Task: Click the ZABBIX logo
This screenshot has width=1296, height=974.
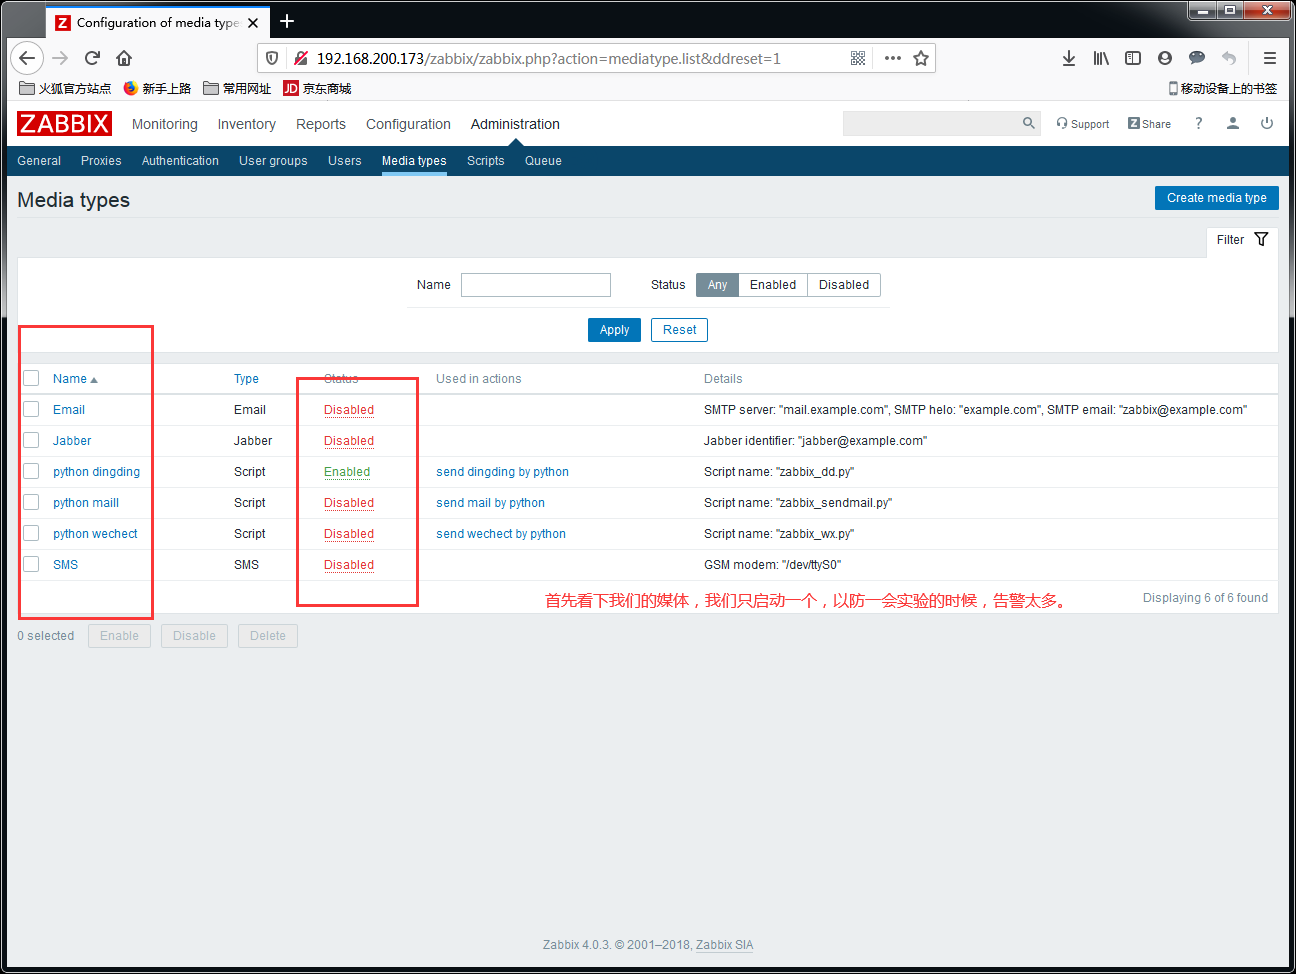Action: (64, 123)
